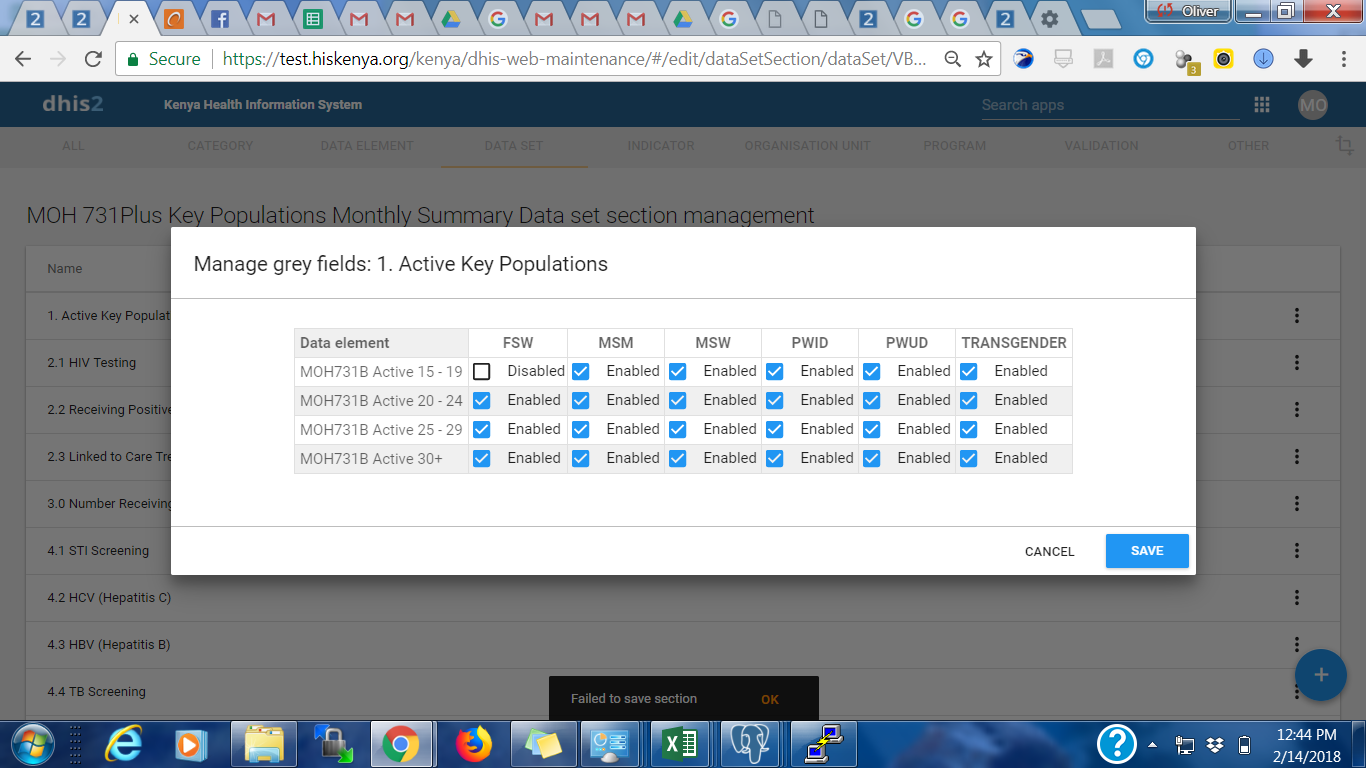Show hidden system tray icons
The height and width of the screenshot is (768, 1366).
click(1152, 745)
